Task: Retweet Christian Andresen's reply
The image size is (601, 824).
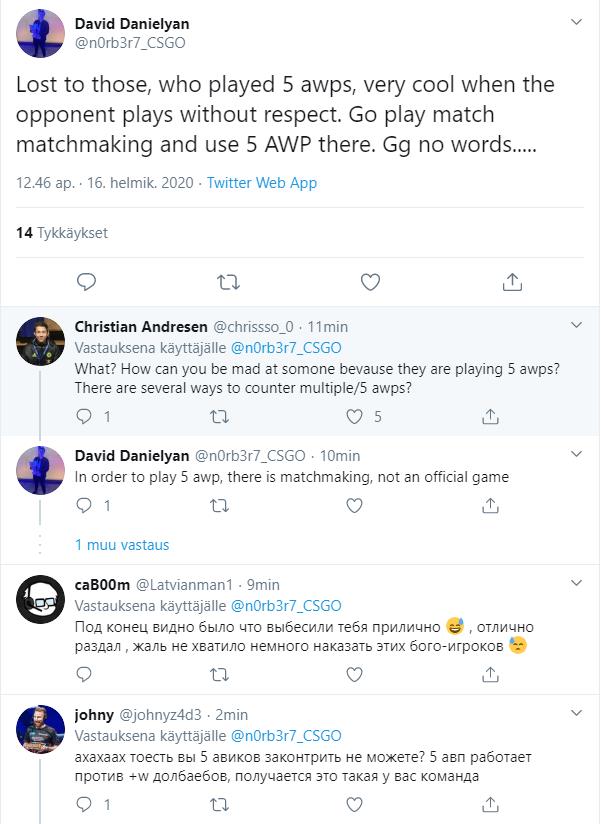Action: point(217,415)
